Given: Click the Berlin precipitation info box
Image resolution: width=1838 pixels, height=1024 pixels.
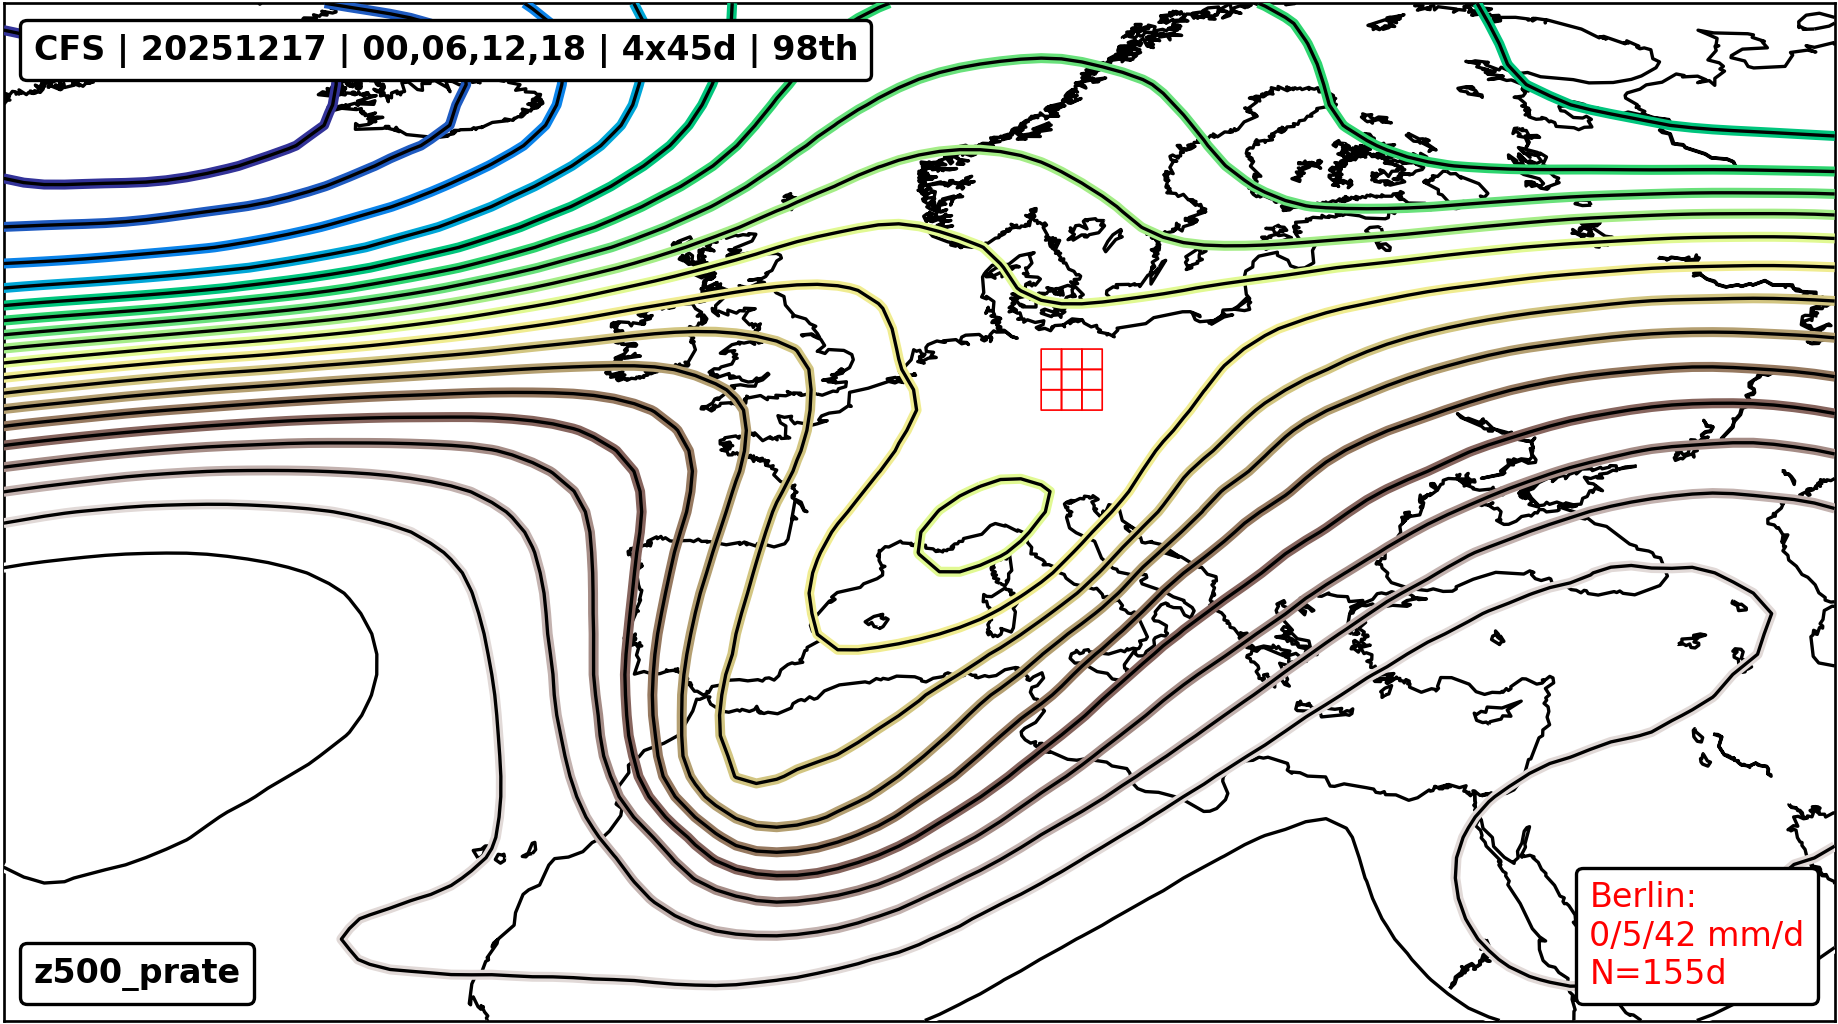Looking at the screenshot, I should tap(1696, 934).
